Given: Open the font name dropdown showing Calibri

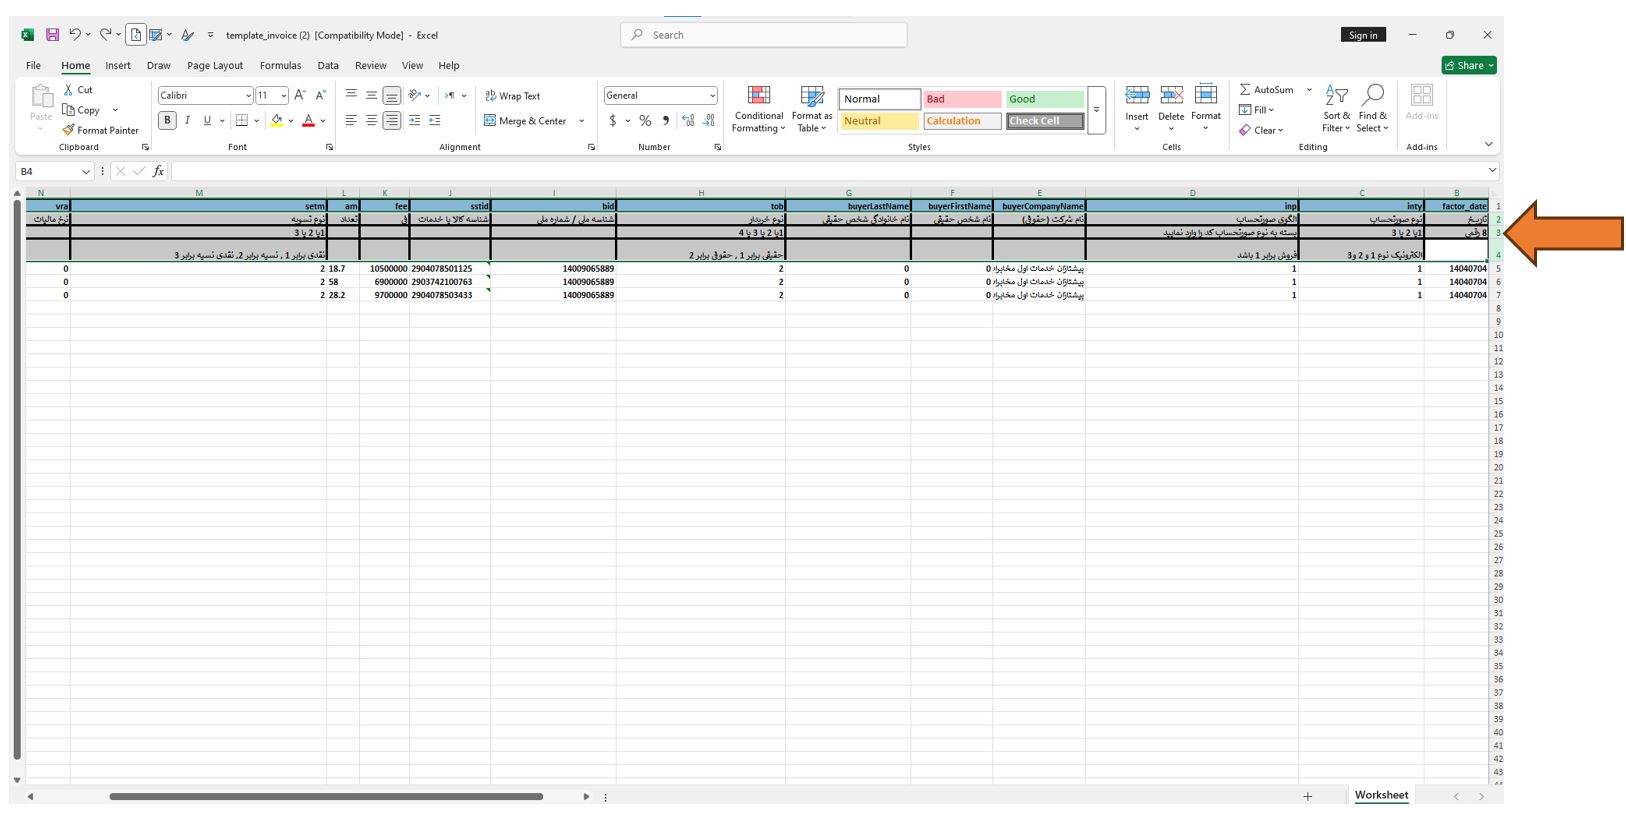Looking at the screenshot, I should click(248, 96).
